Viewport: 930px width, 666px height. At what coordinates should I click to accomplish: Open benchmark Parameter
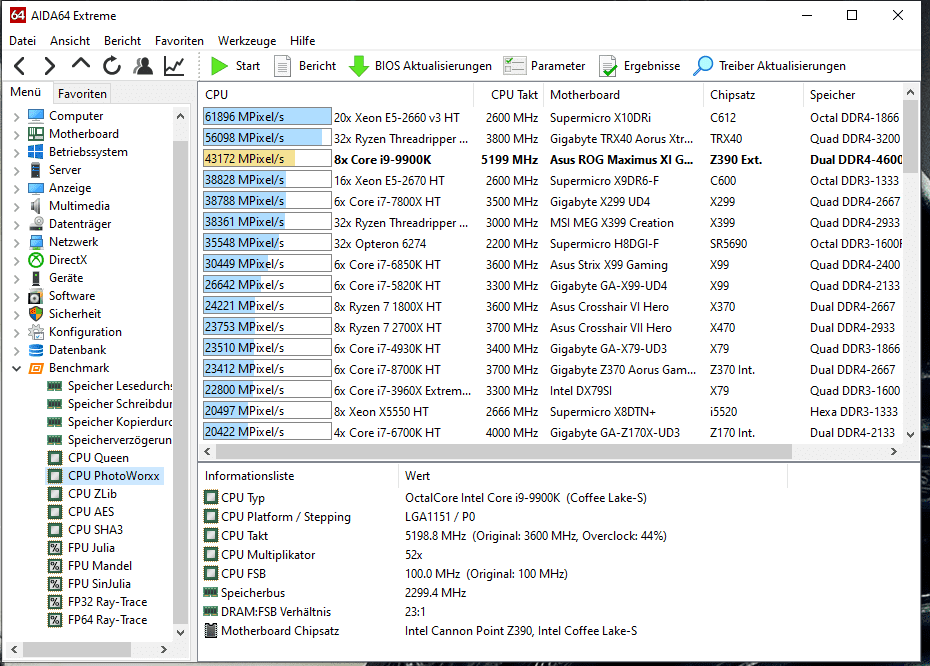[544, 66]
